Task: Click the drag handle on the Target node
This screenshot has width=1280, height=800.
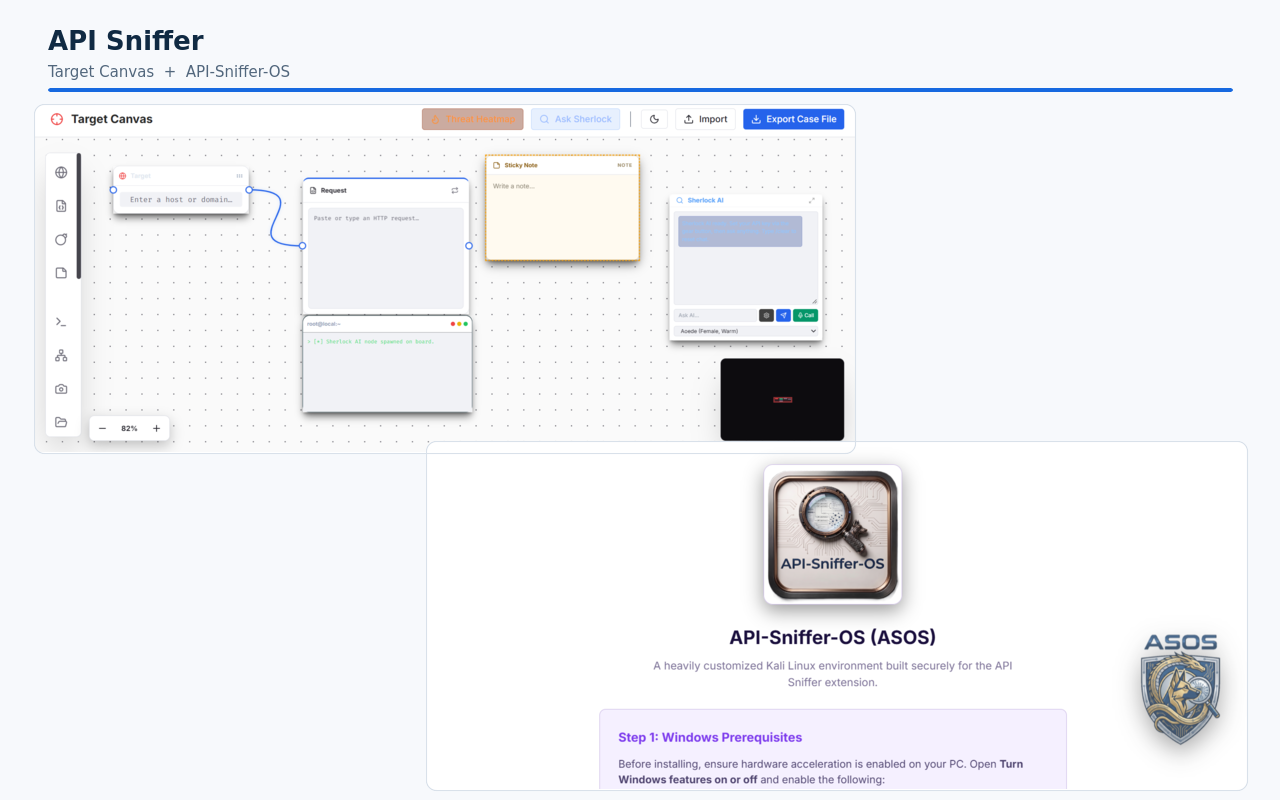Action: tap(240, 176)
